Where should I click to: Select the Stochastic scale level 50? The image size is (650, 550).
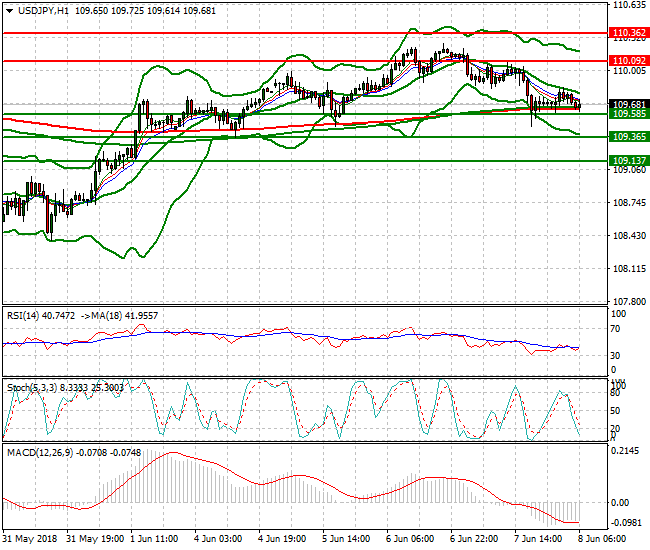pos(616,411)
